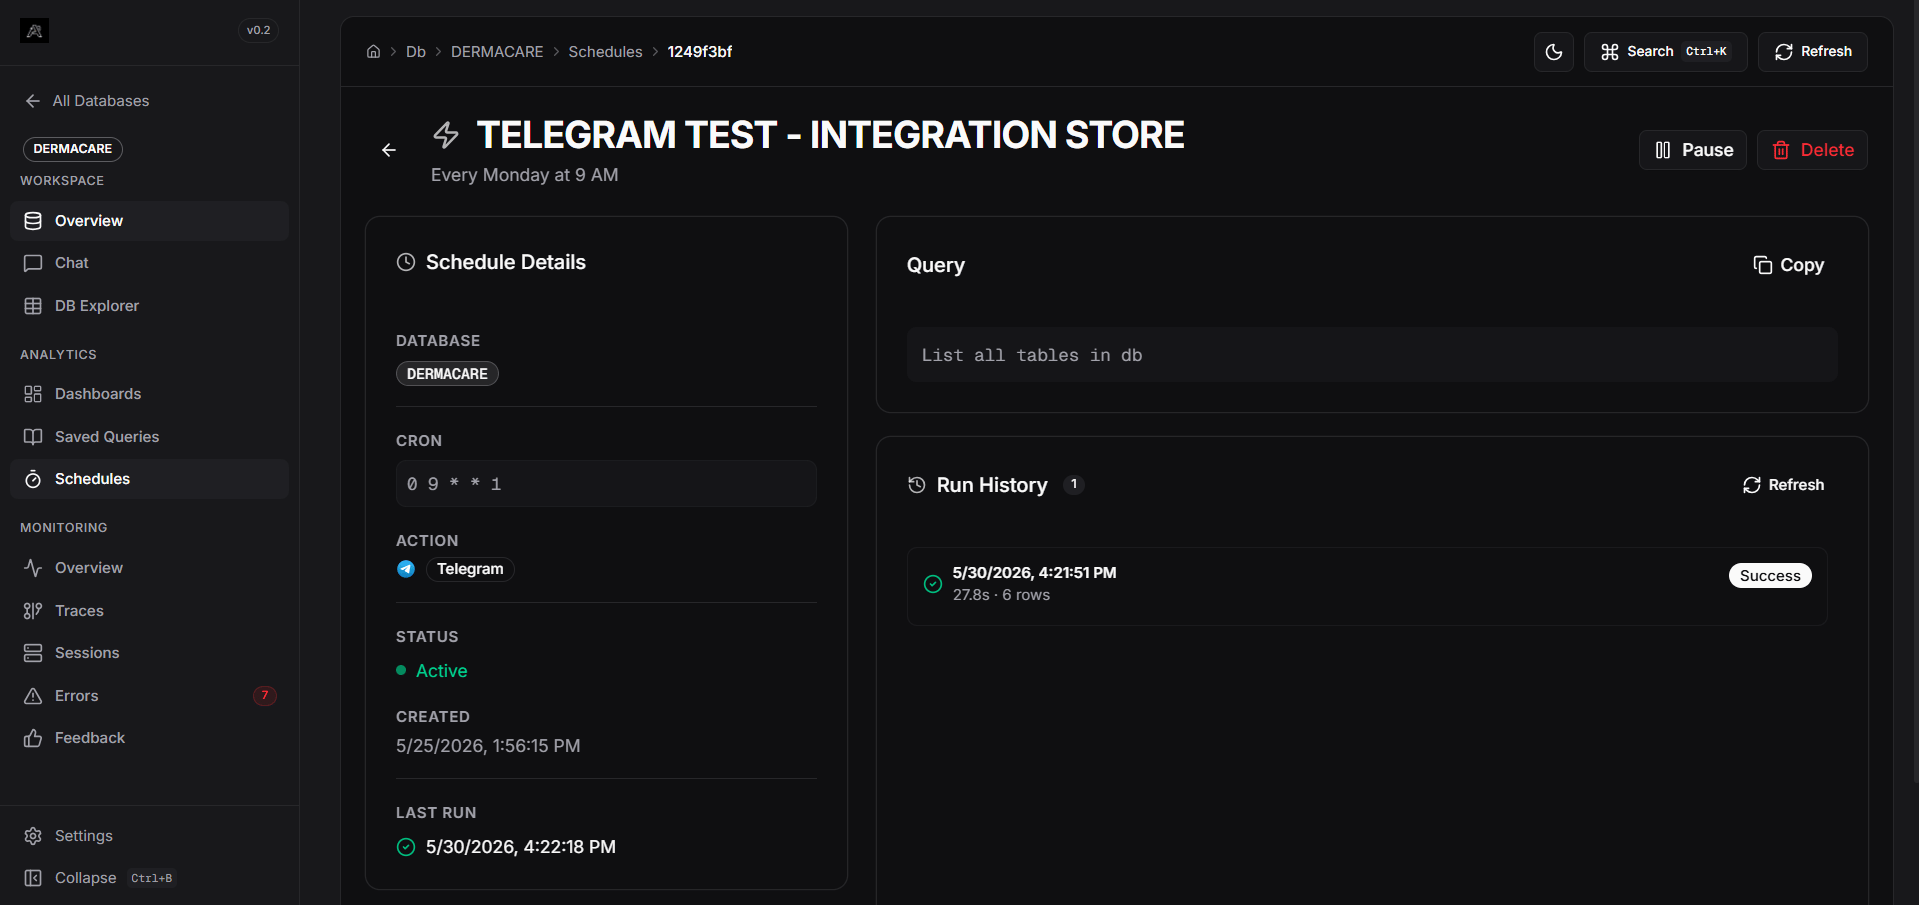Open Dashboards

pos(149,394)
